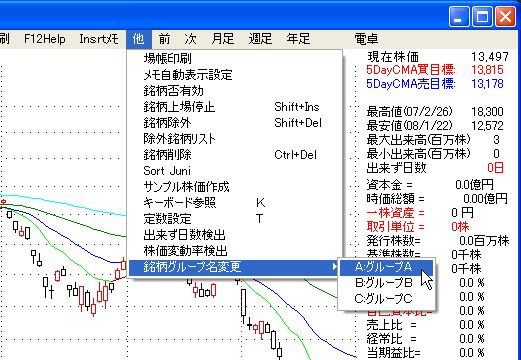
Task: Choose 銘柄削除 menu entry
Action: point(235,155)
